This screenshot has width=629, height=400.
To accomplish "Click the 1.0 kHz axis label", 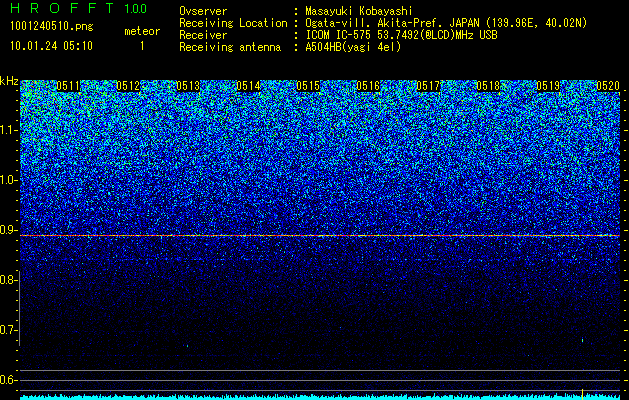I will coord(8,181).
